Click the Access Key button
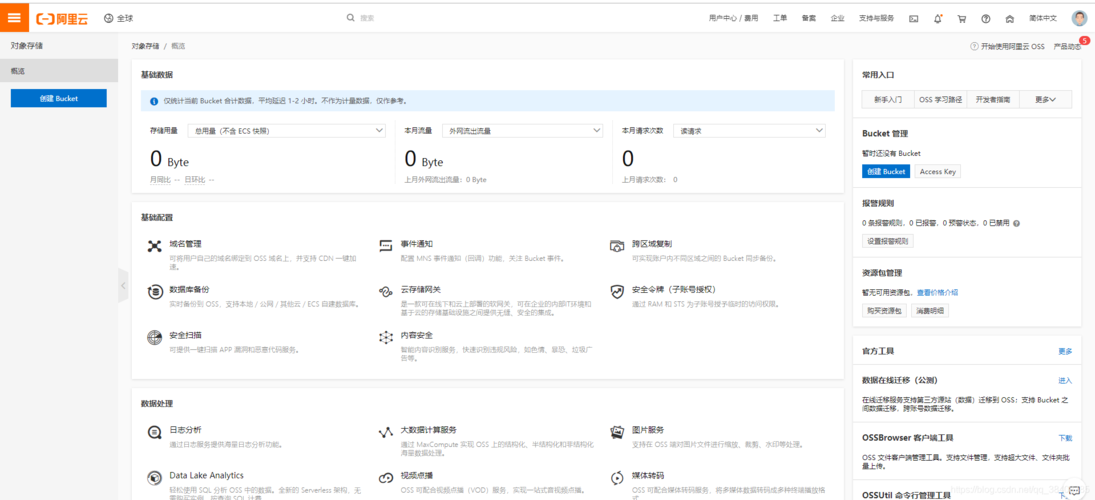The image size is (1095, 500). pyautogui.click(x=937, y=171)
